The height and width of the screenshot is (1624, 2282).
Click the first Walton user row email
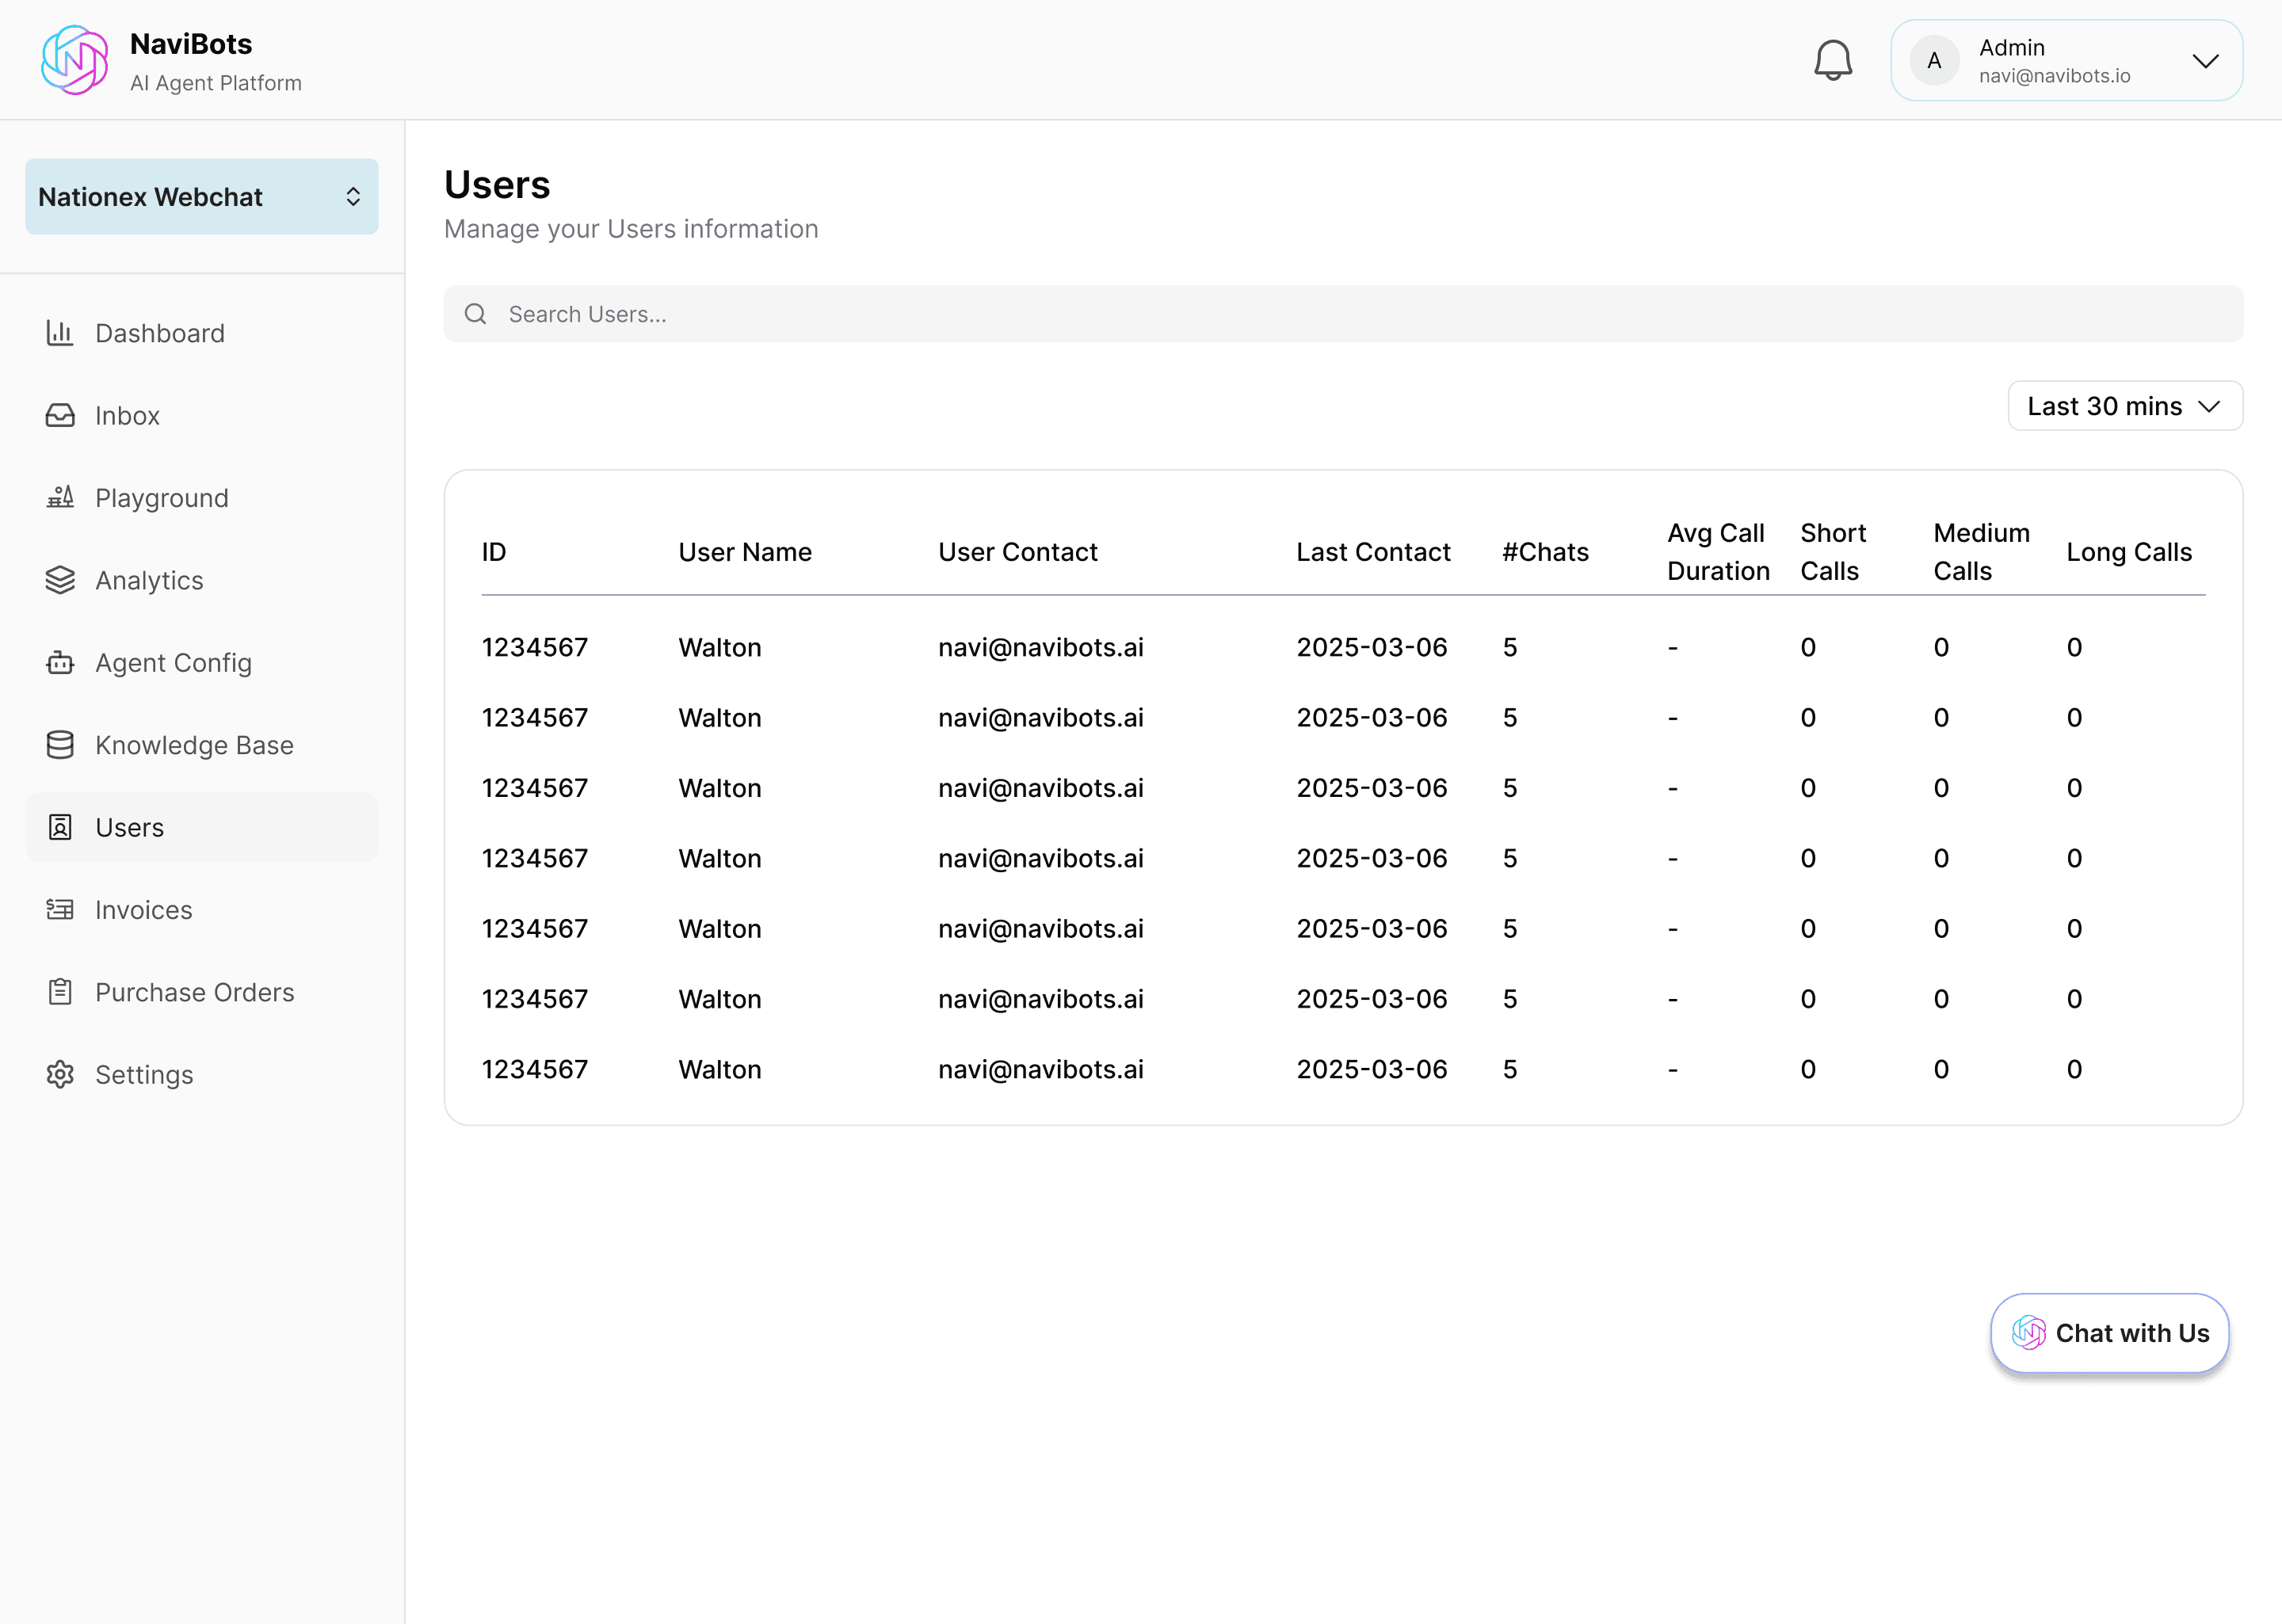[x=1040, y=647]
